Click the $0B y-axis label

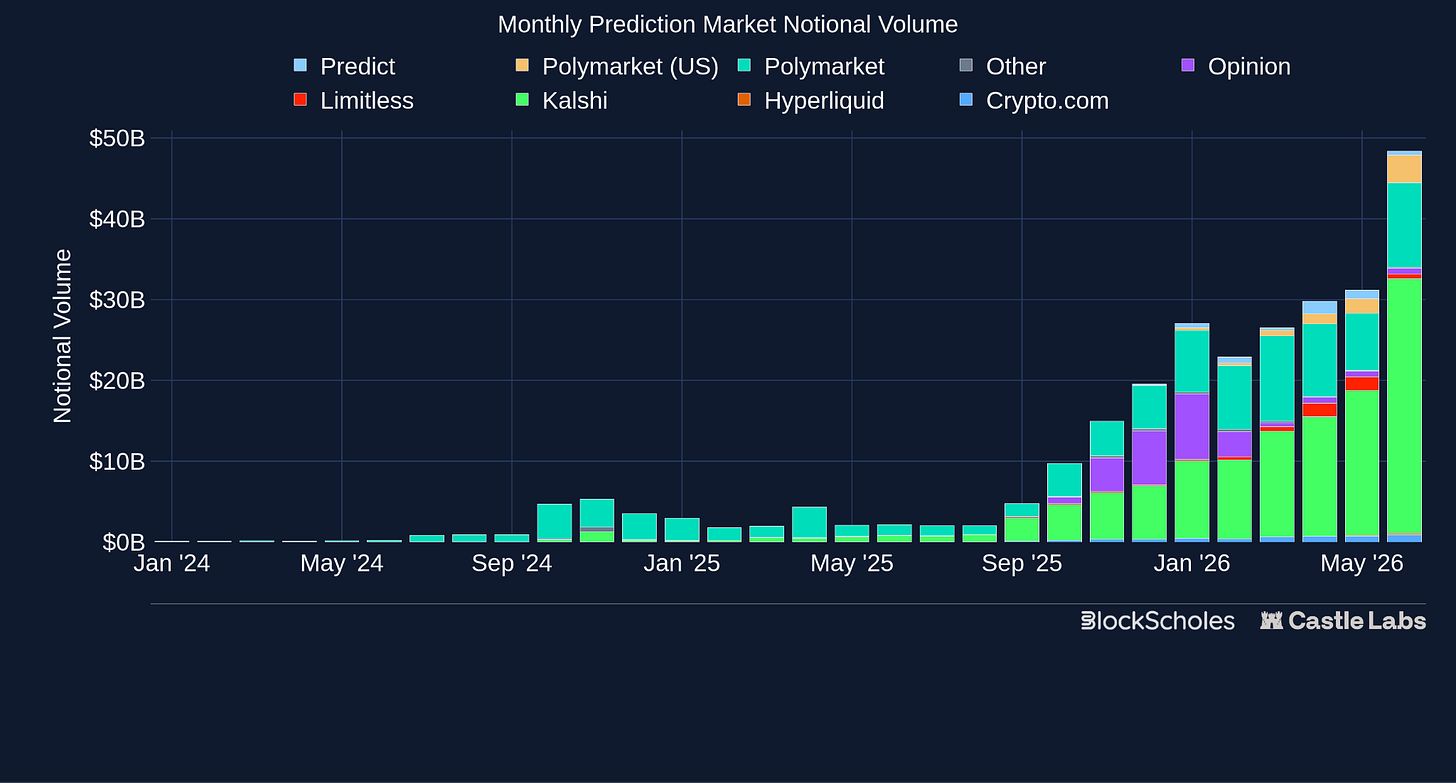[124, 542]
